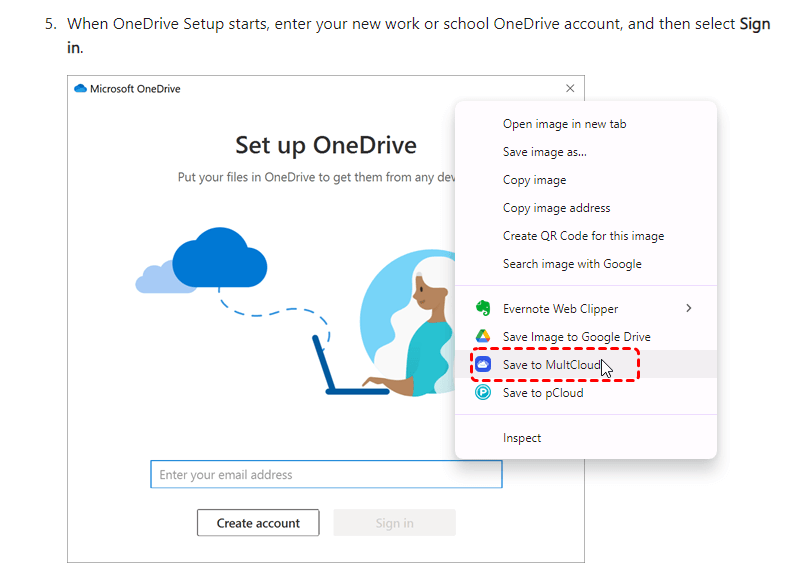Click the pCloud circular icon

pyautogui.click(x=483, y=392)
